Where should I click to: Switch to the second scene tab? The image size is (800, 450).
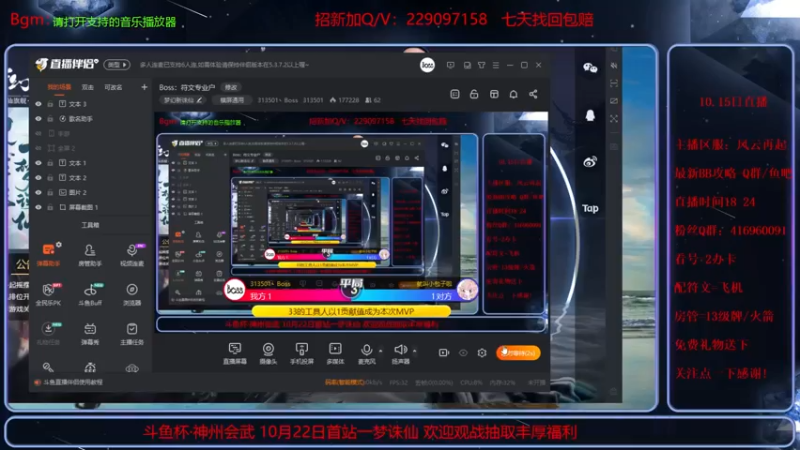(88, 87)
